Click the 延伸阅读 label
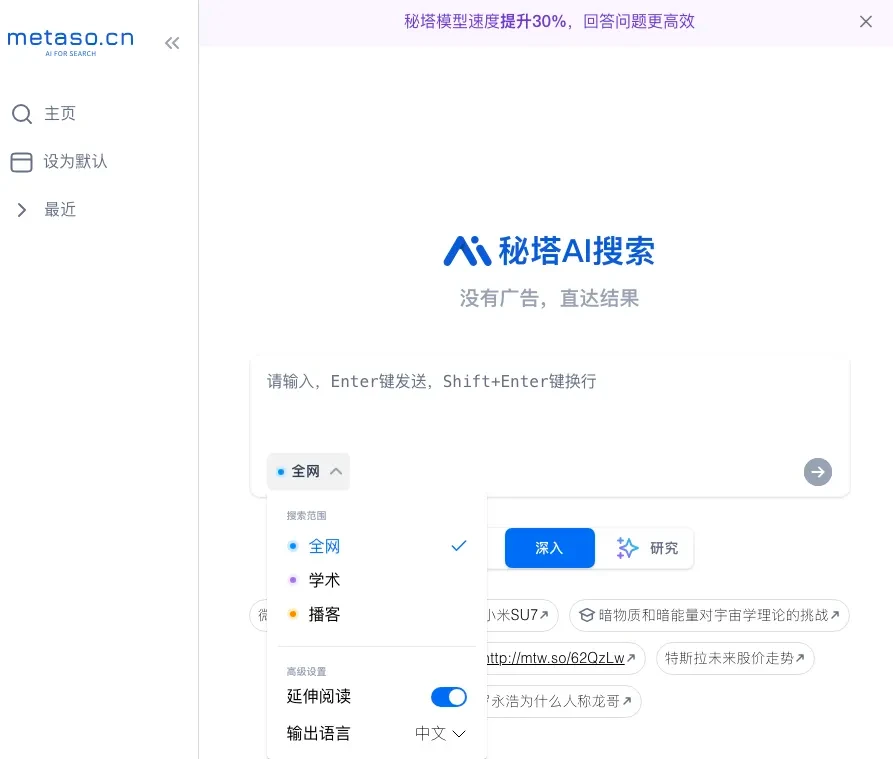 coord(319,696)
